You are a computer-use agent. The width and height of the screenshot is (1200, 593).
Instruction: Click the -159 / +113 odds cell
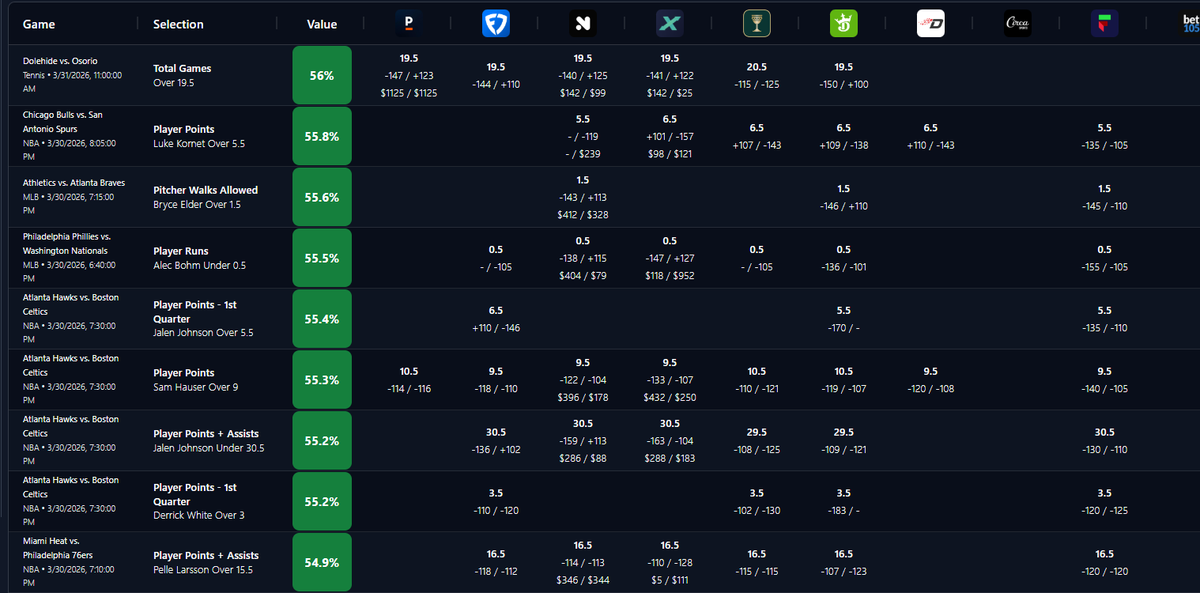pyautogui.click(x=583, y=441)
